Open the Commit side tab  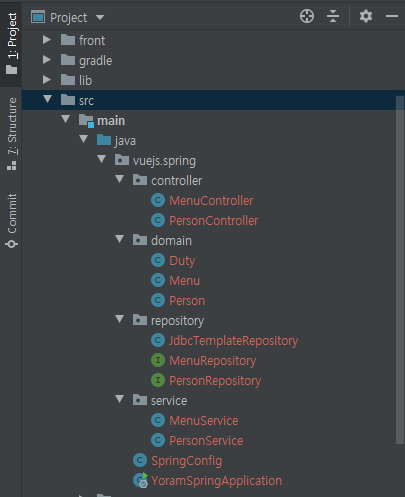point(12,221)
